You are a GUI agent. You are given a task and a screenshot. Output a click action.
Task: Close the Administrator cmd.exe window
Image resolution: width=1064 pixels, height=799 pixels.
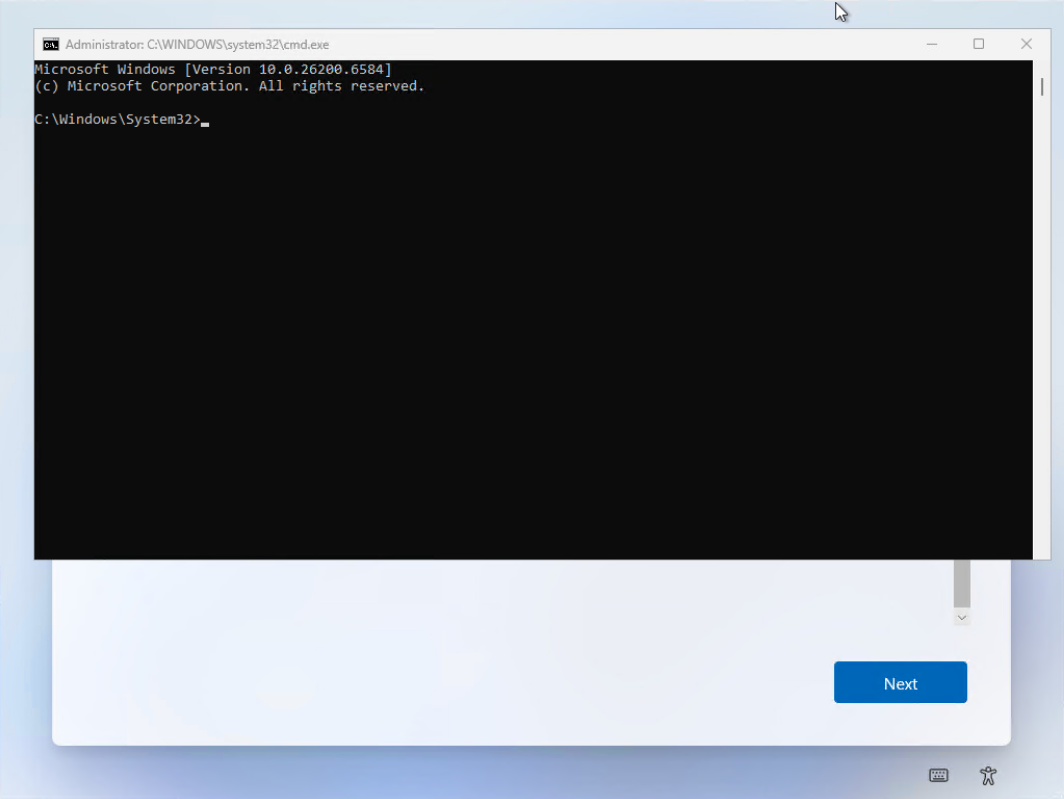[x=1026, y=44]
